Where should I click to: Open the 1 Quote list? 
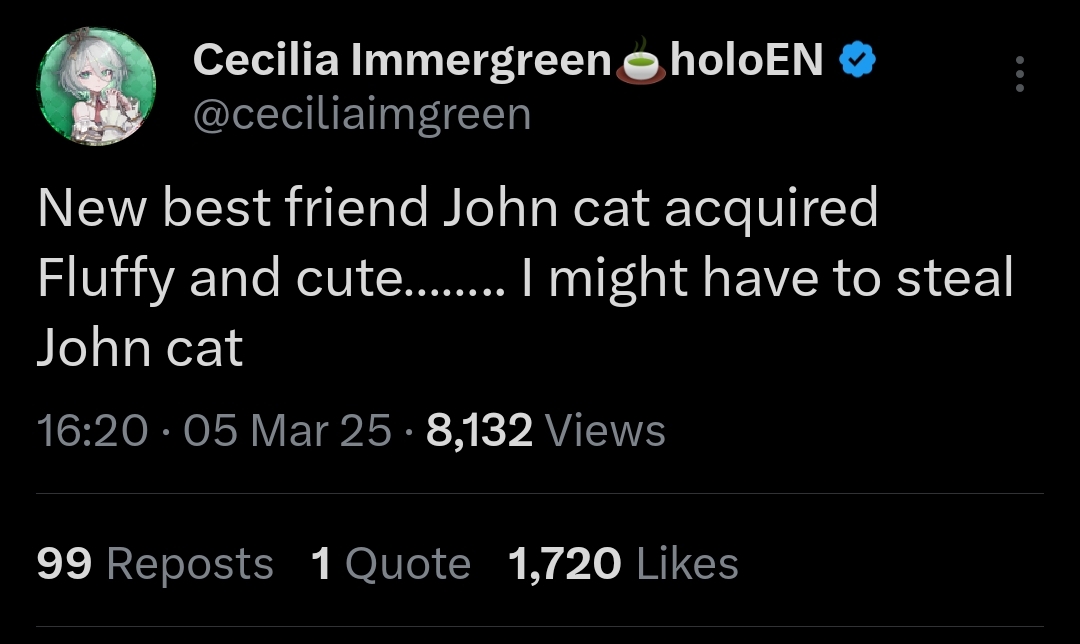click(x=390, y=564)
